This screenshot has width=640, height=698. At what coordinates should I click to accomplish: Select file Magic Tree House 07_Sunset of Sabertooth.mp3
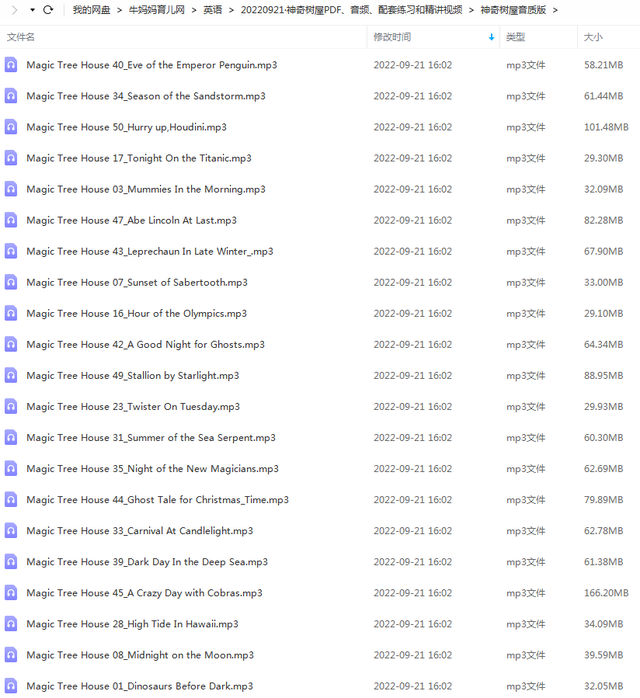coord(137,282)
